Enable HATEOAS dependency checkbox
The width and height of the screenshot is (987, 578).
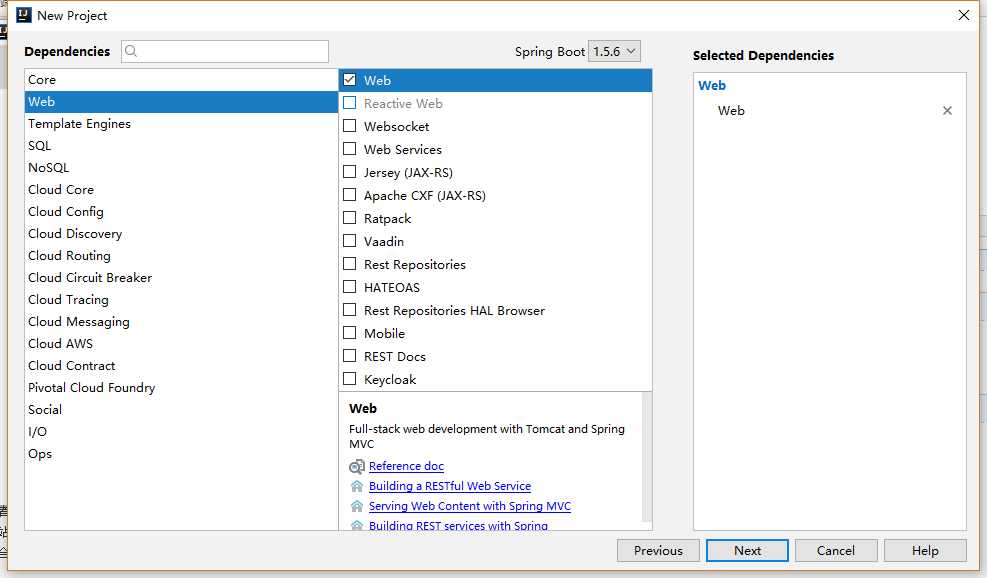(x=349, y=287)
